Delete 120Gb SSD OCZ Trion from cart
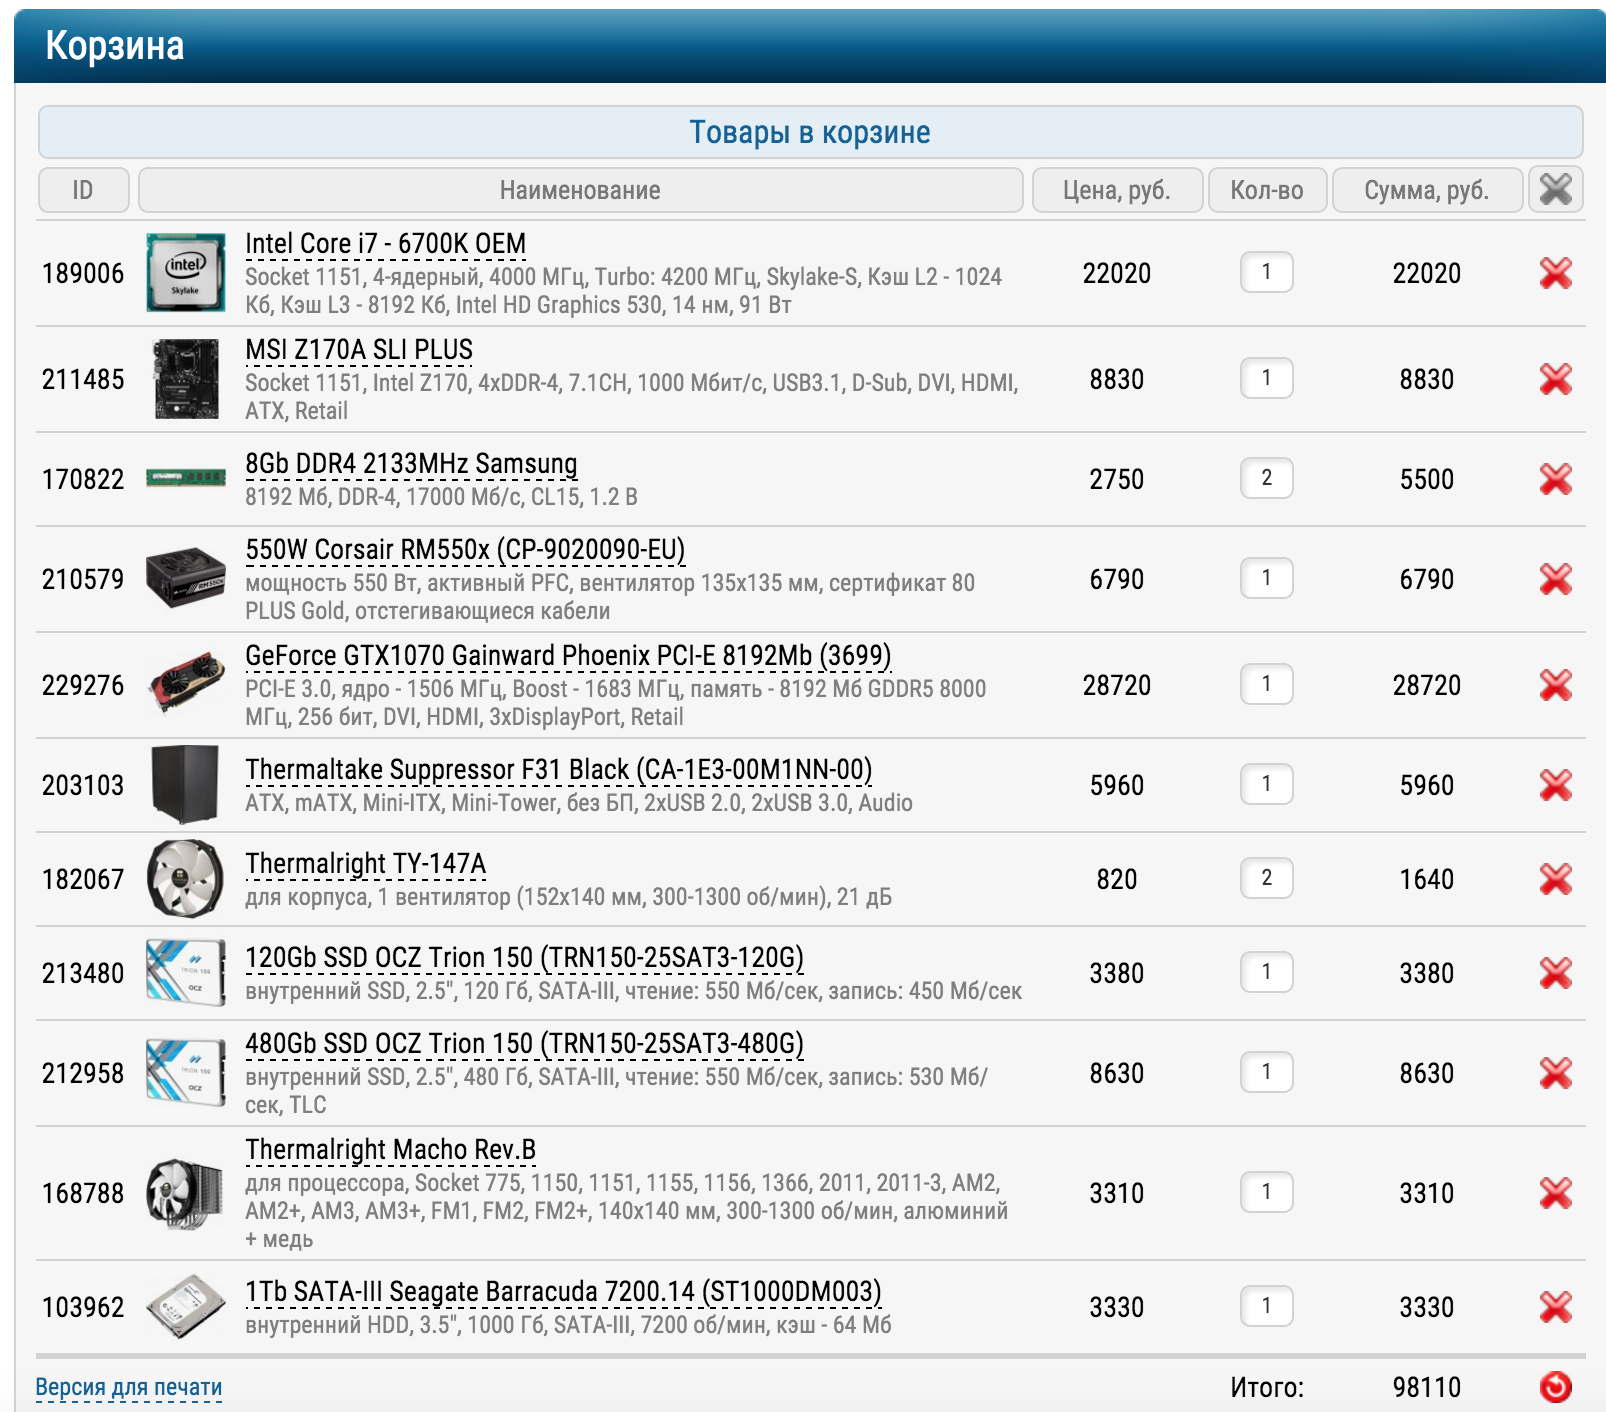1606x1412 pixels. coord(1555,973)
